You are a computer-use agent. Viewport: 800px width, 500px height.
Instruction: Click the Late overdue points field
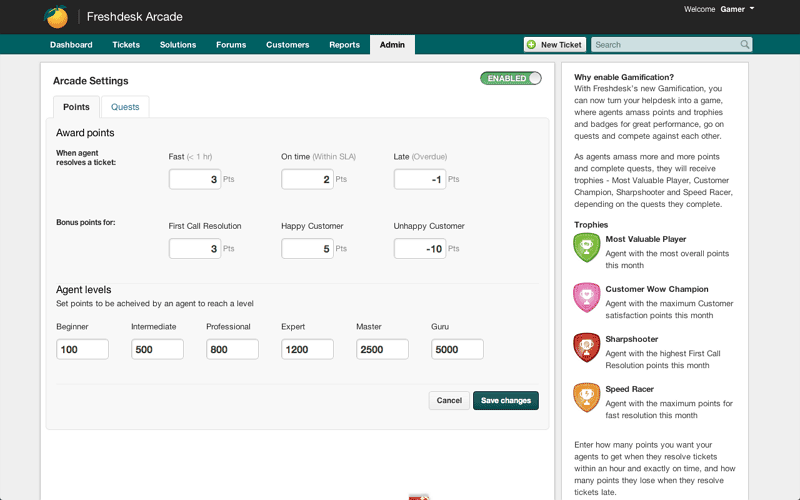[x=420, y=179]
